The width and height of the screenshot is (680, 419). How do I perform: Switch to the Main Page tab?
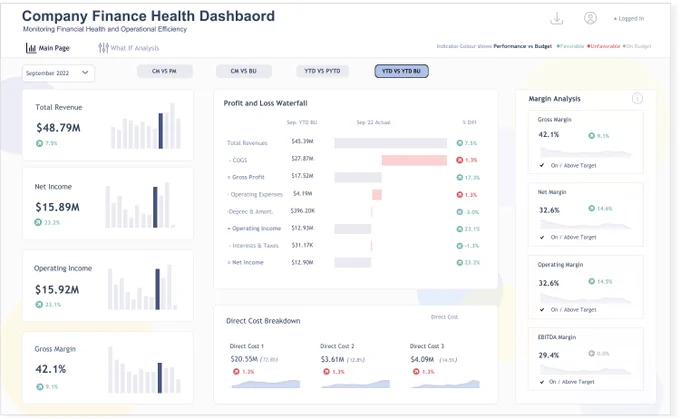[48, 48]
